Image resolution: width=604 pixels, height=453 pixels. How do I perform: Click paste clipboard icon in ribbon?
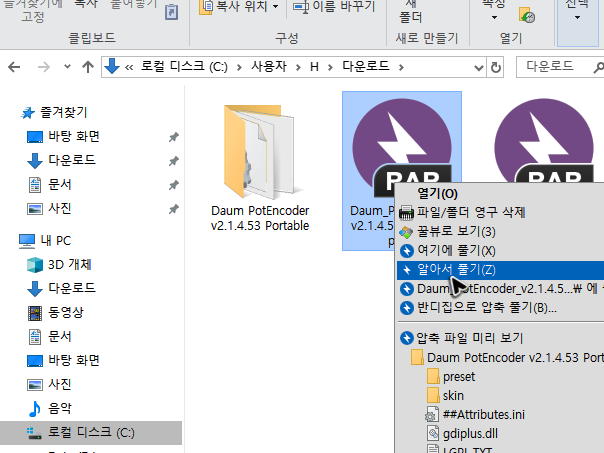(x=171, y=12)
